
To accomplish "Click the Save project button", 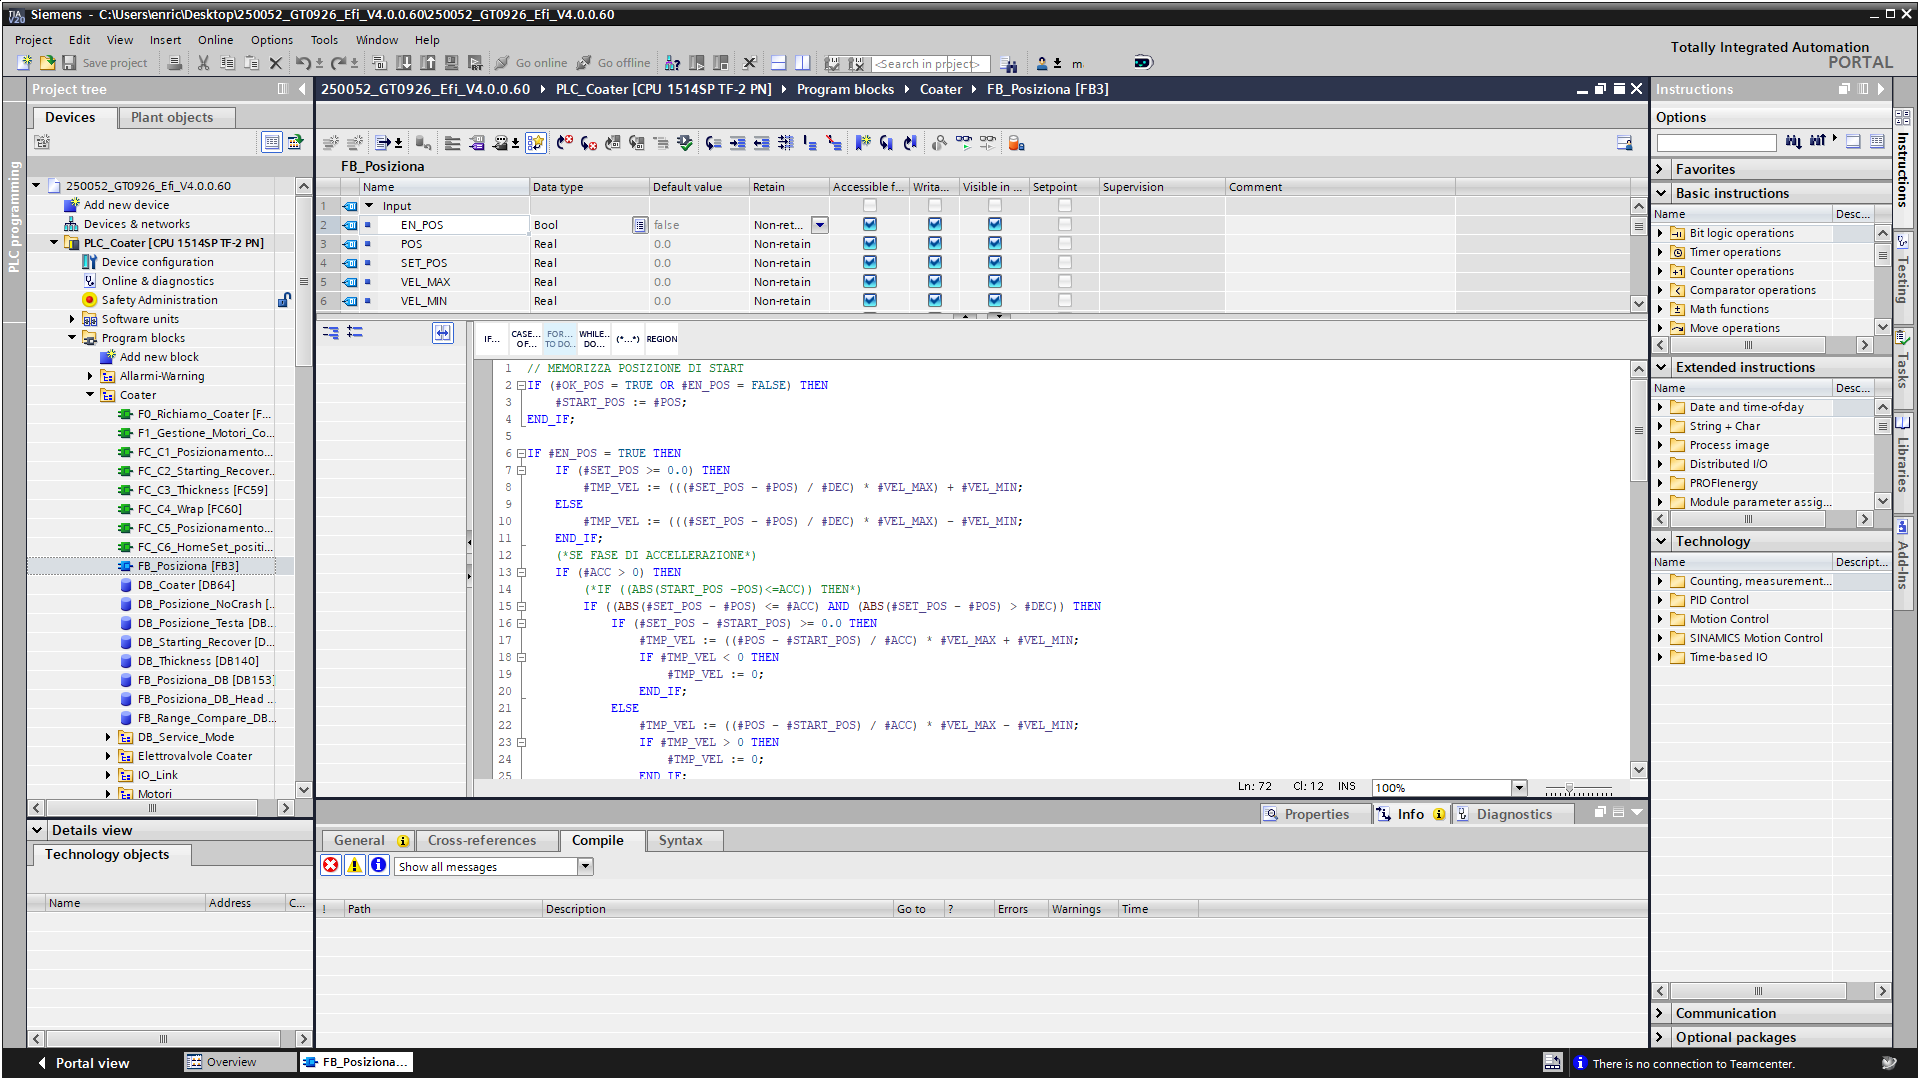I will coord(105,63).
